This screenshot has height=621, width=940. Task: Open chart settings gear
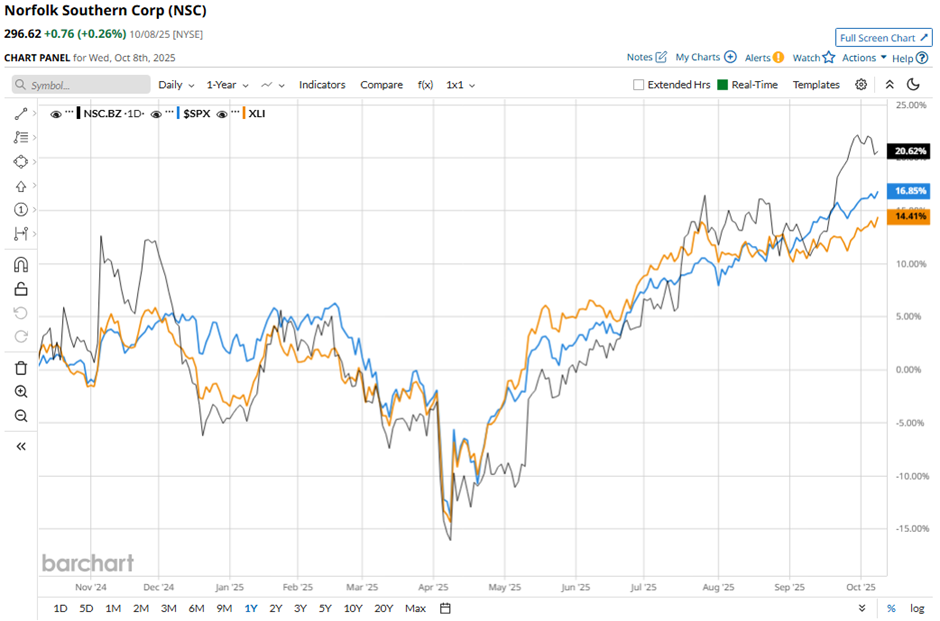861,85
